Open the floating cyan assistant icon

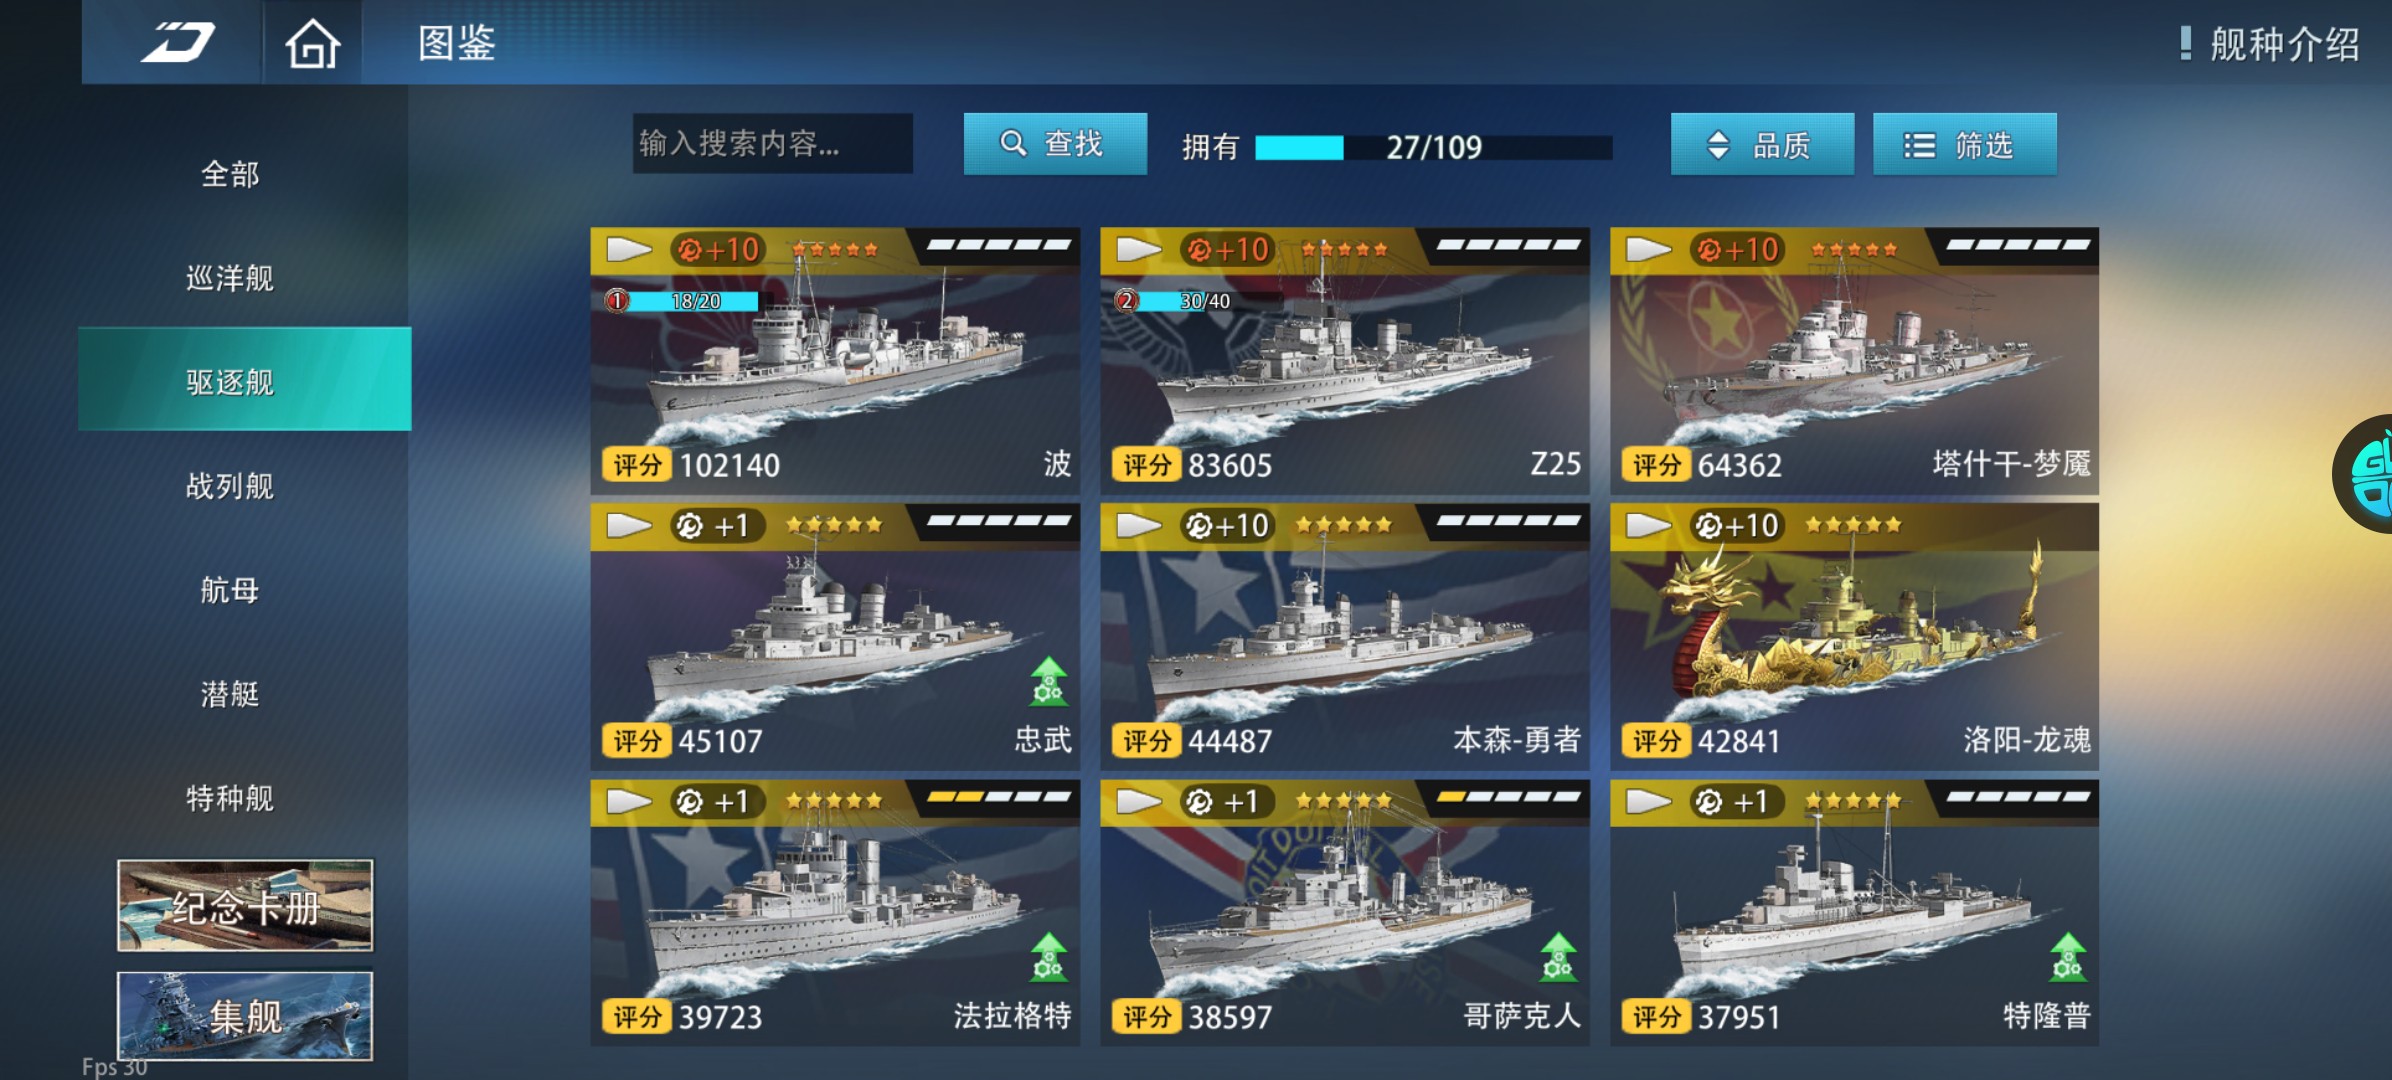pos(2366,474)
